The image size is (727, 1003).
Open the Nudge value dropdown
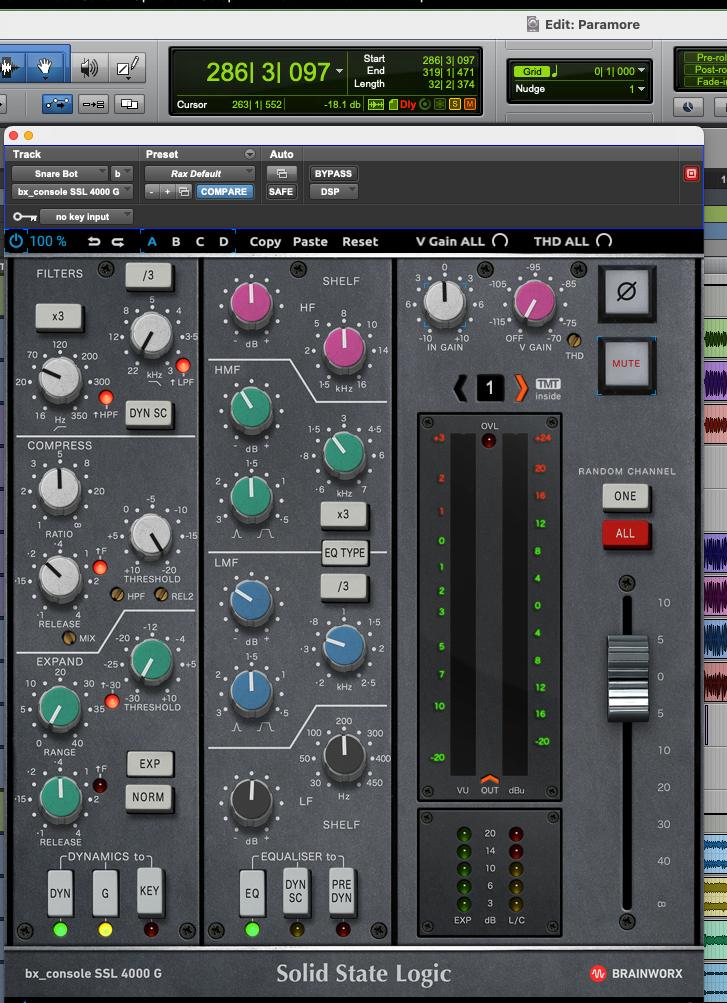(x=641, y=89)
